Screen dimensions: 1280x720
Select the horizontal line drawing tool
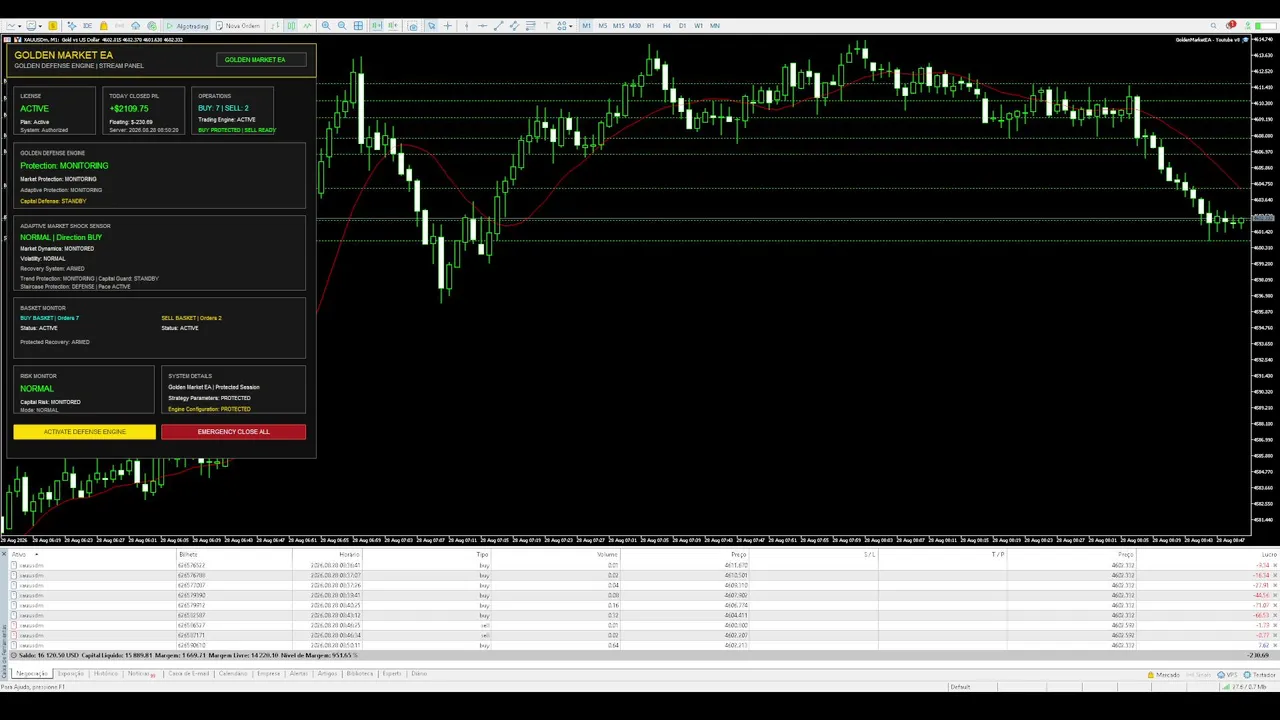coord(482,26)
